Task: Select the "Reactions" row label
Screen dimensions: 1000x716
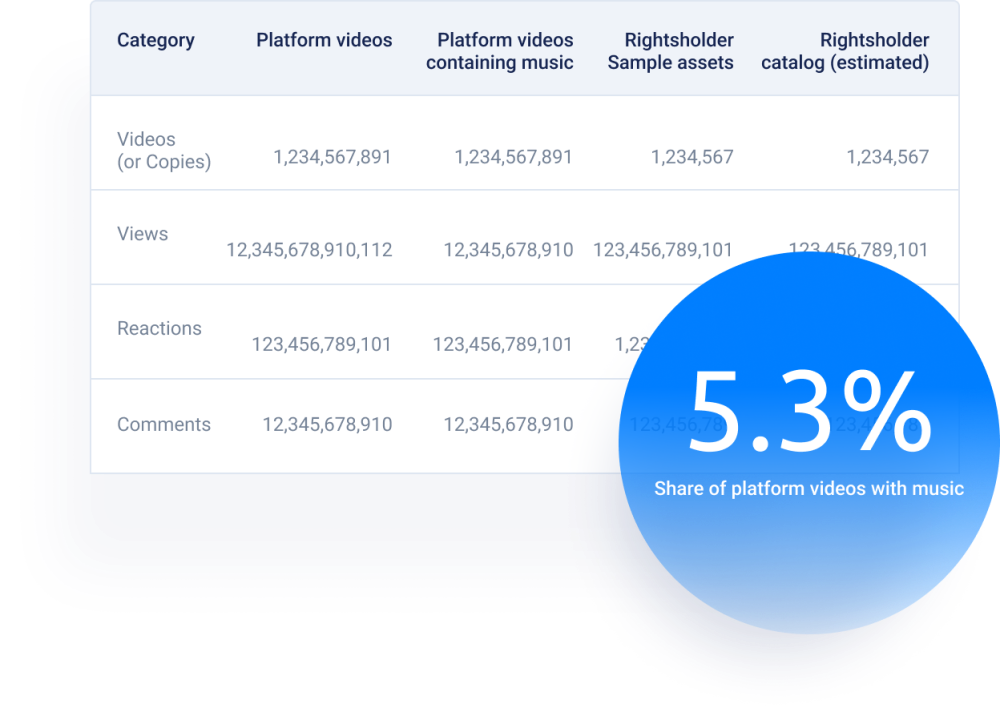Action: (x=159, y=328)
